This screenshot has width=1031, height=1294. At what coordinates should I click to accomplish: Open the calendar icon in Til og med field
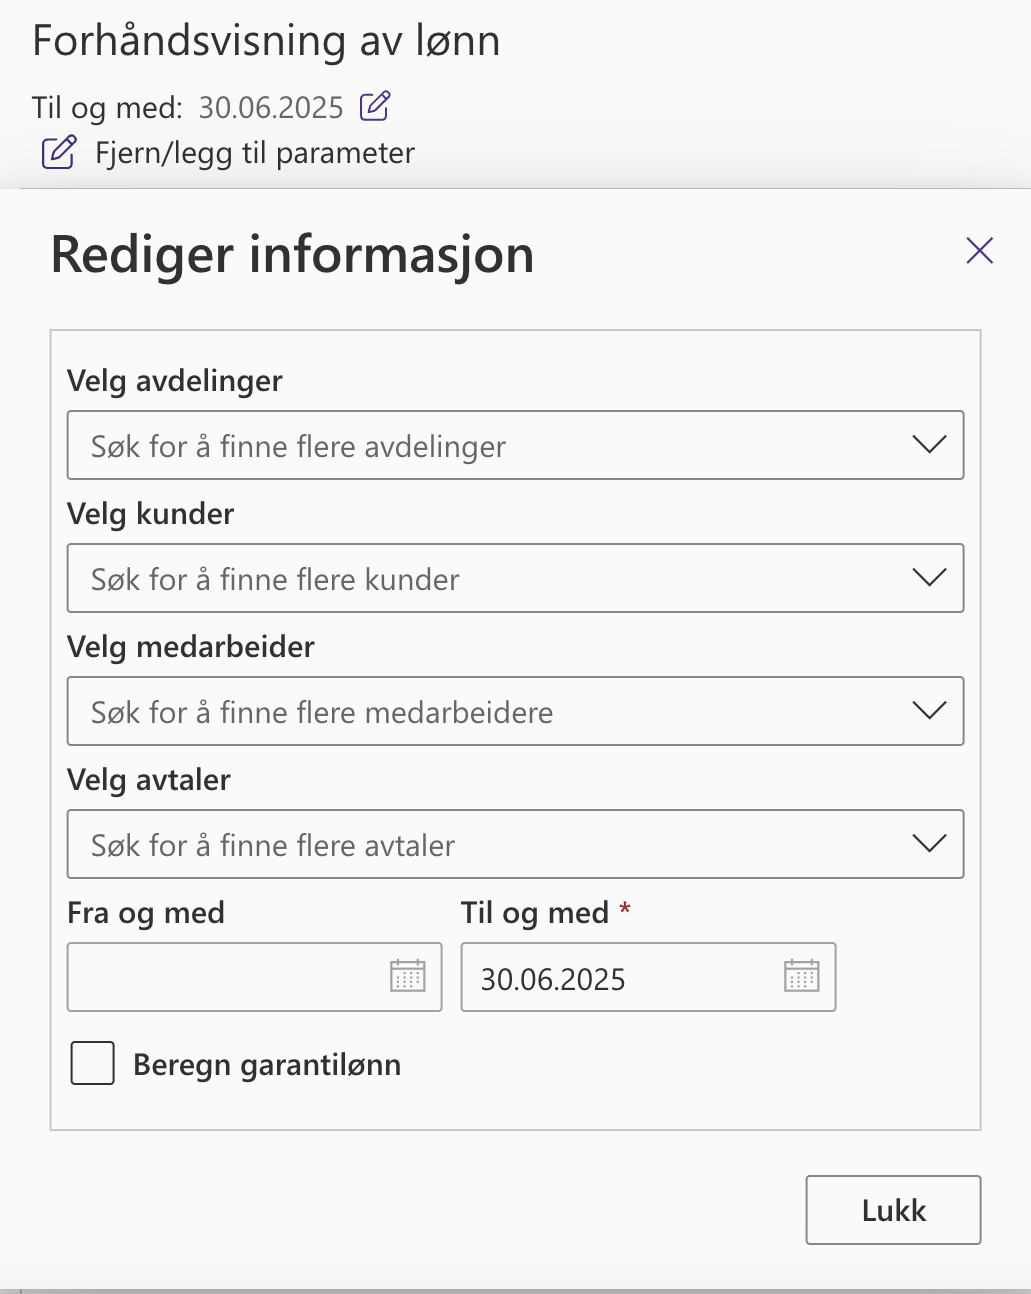click(x=802, y=976)
